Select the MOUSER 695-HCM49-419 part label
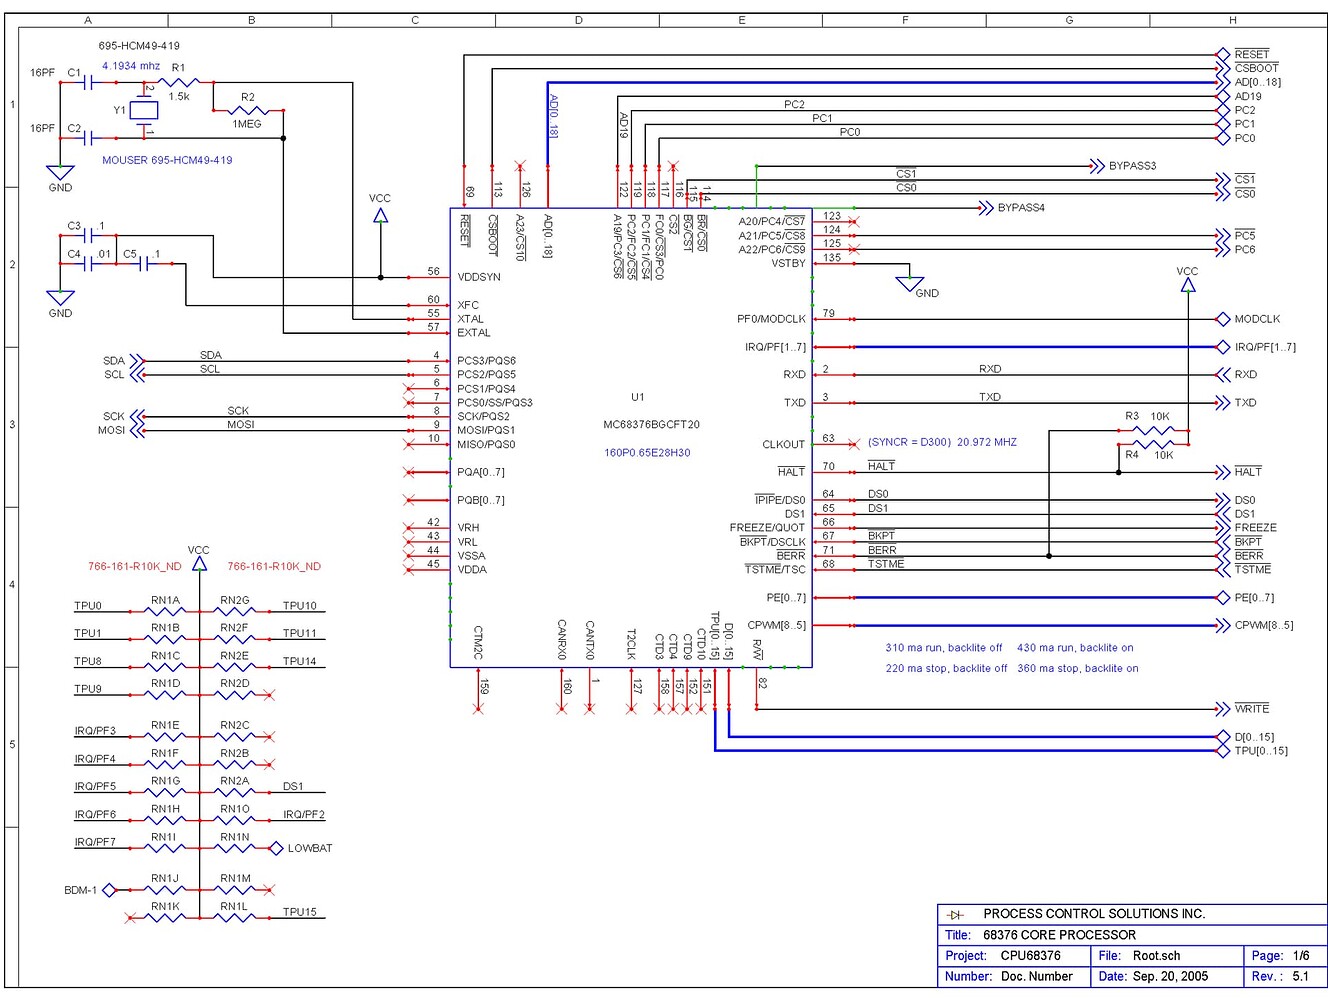 (x=167, y=159)
